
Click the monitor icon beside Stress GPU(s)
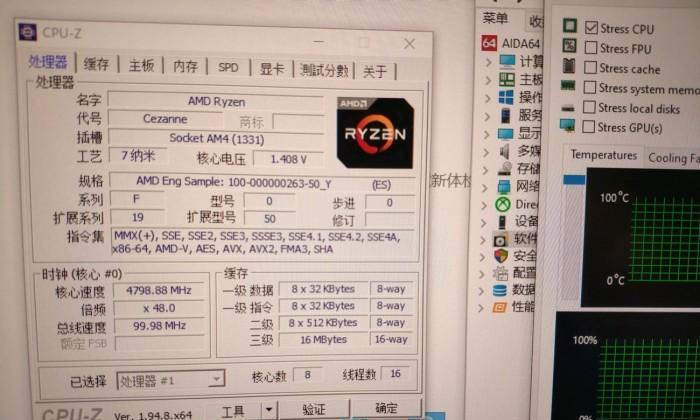567,126
